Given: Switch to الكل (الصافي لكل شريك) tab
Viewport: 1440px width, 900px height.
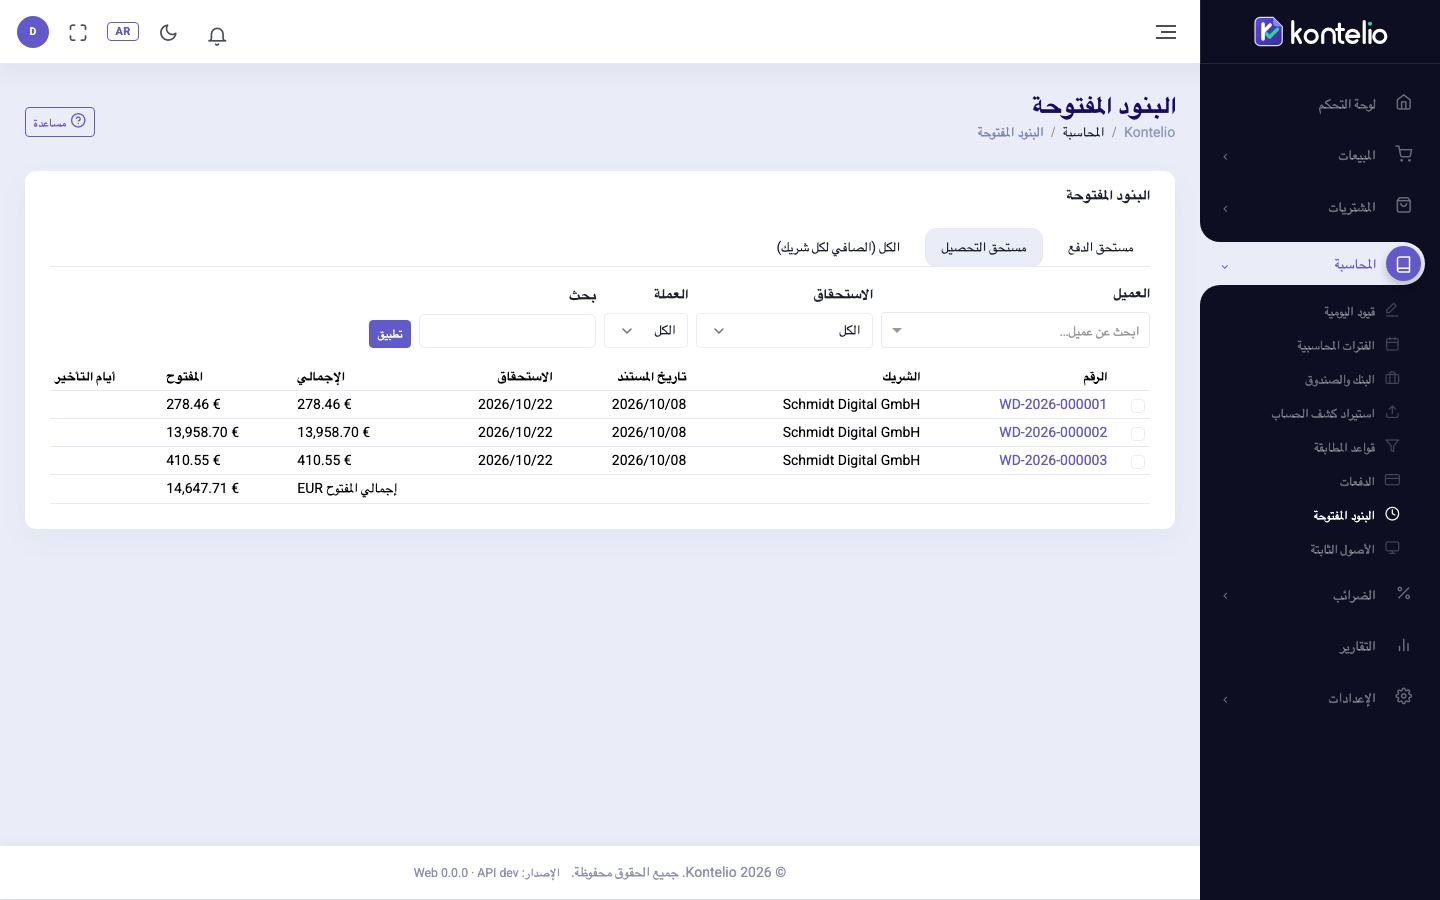Looking at the screenshot, I should coord(838,247).
